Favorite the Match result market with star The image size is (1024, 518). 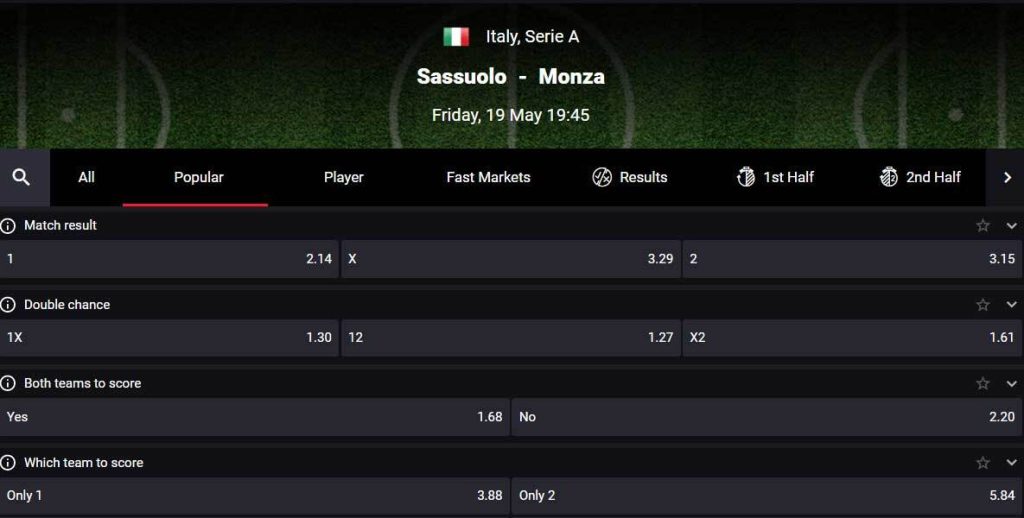click(x=983, y=226)
